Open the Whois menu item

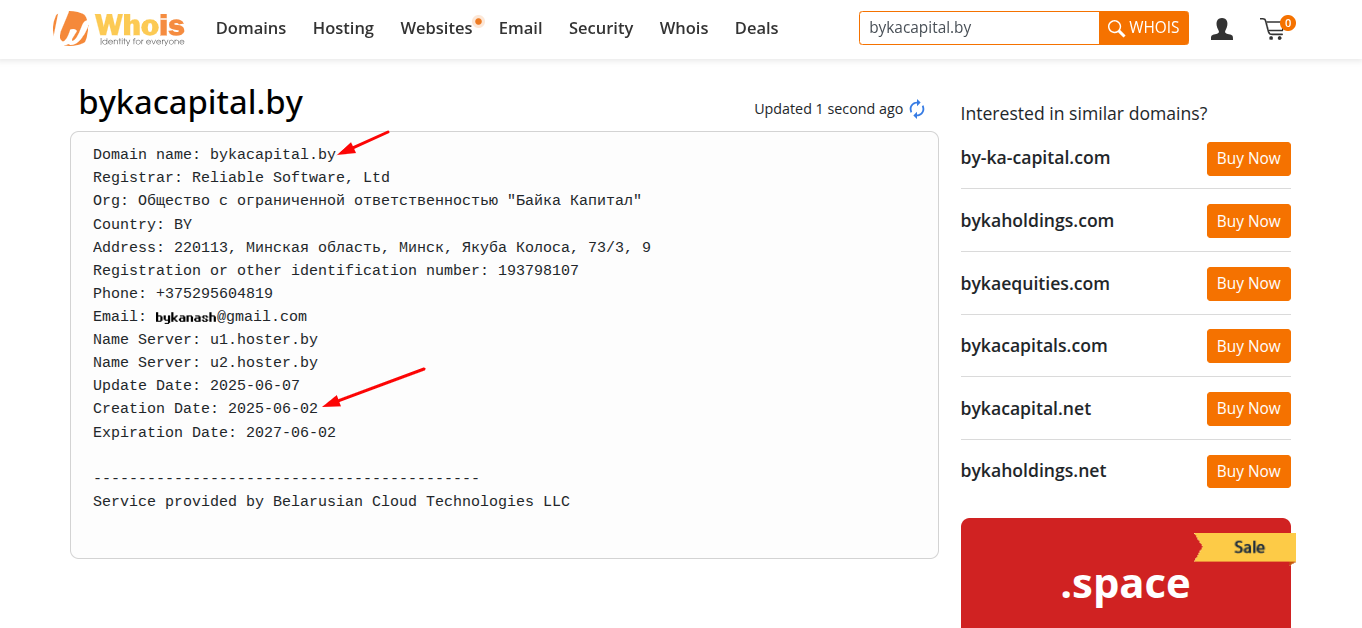[x=684, y=28]
